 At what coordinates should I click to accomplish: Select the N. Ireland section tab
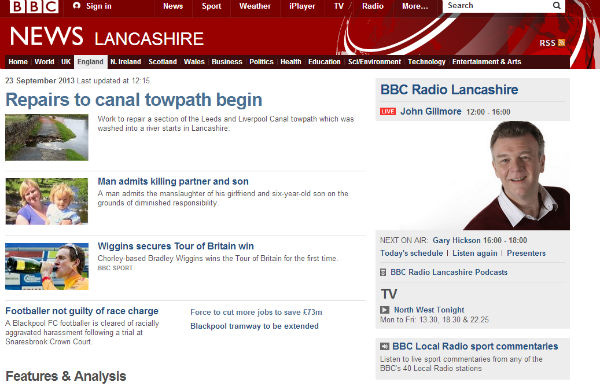pyautogui.click(x=126, y=62)
